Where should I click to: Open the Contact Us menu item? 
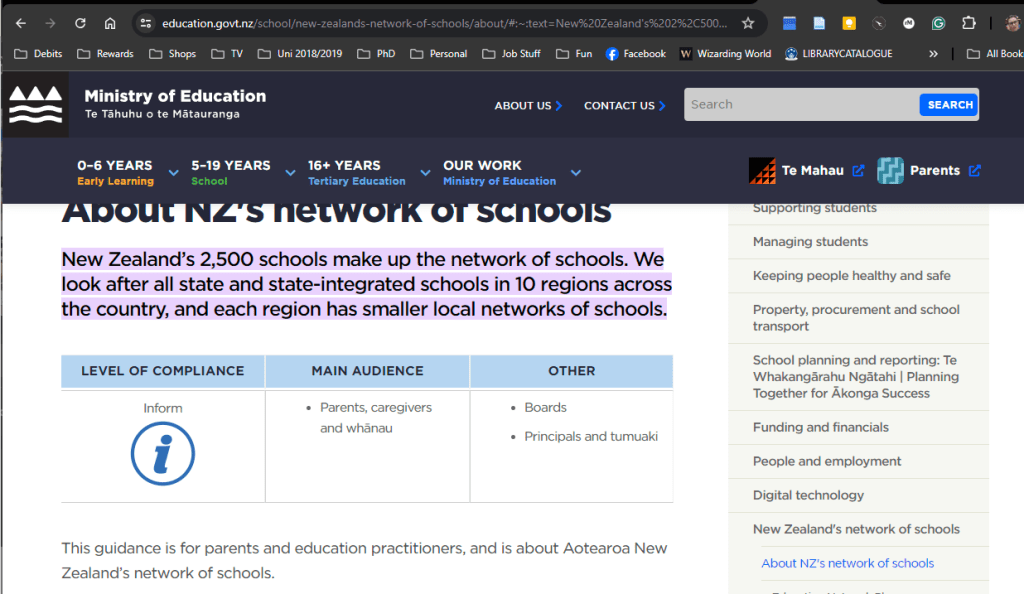point(624,105)
